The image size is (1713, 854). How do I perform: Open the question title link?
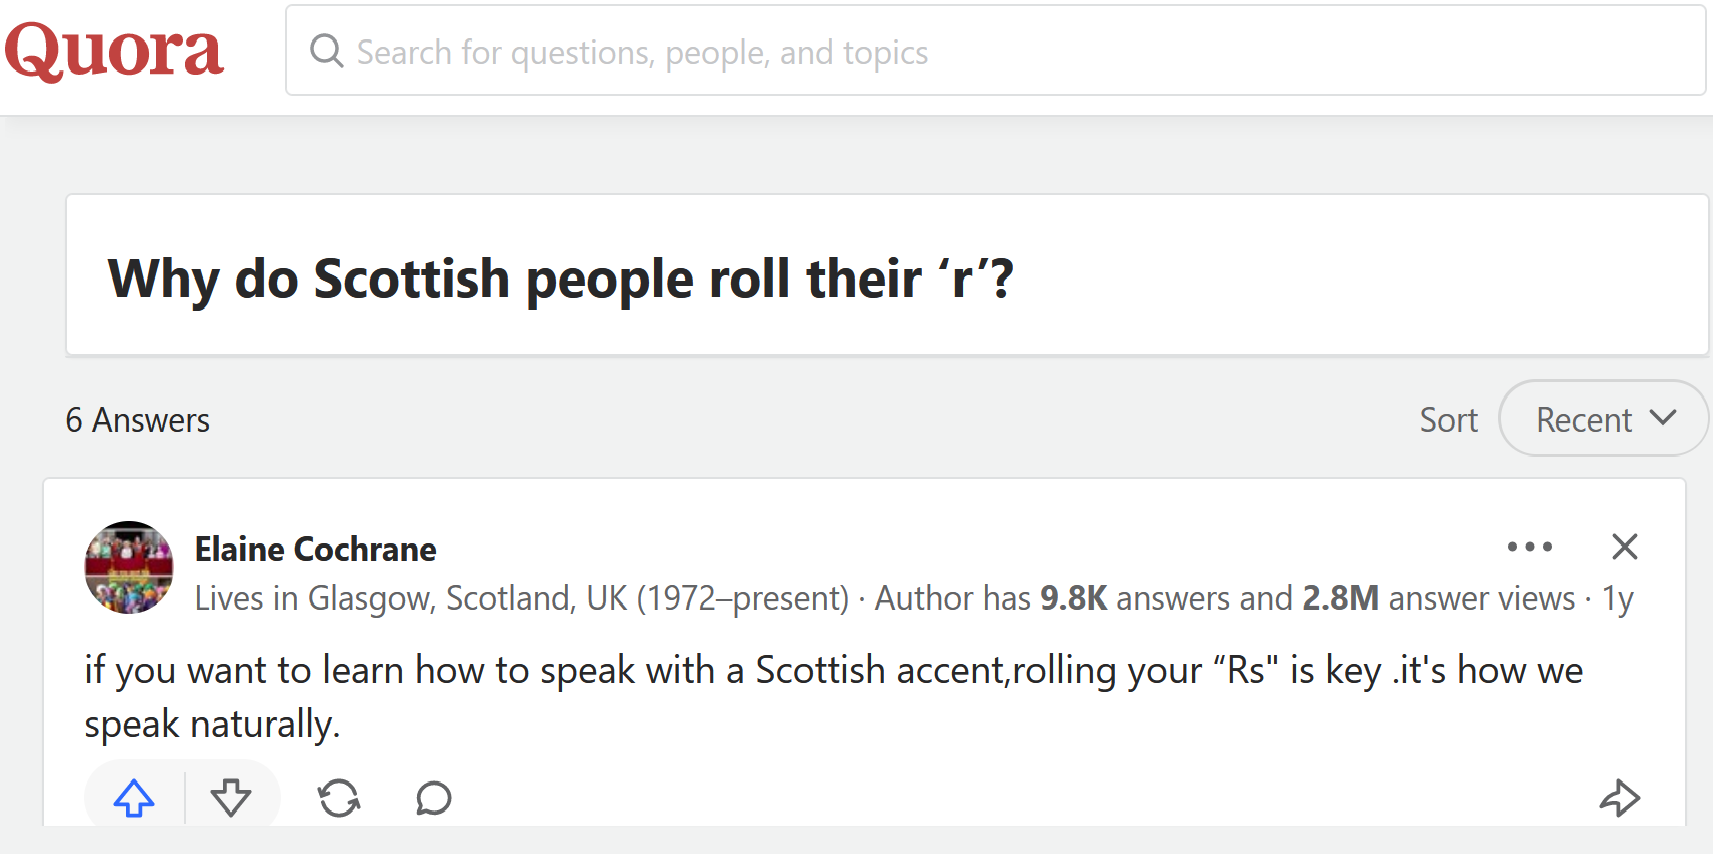(560, 278)
